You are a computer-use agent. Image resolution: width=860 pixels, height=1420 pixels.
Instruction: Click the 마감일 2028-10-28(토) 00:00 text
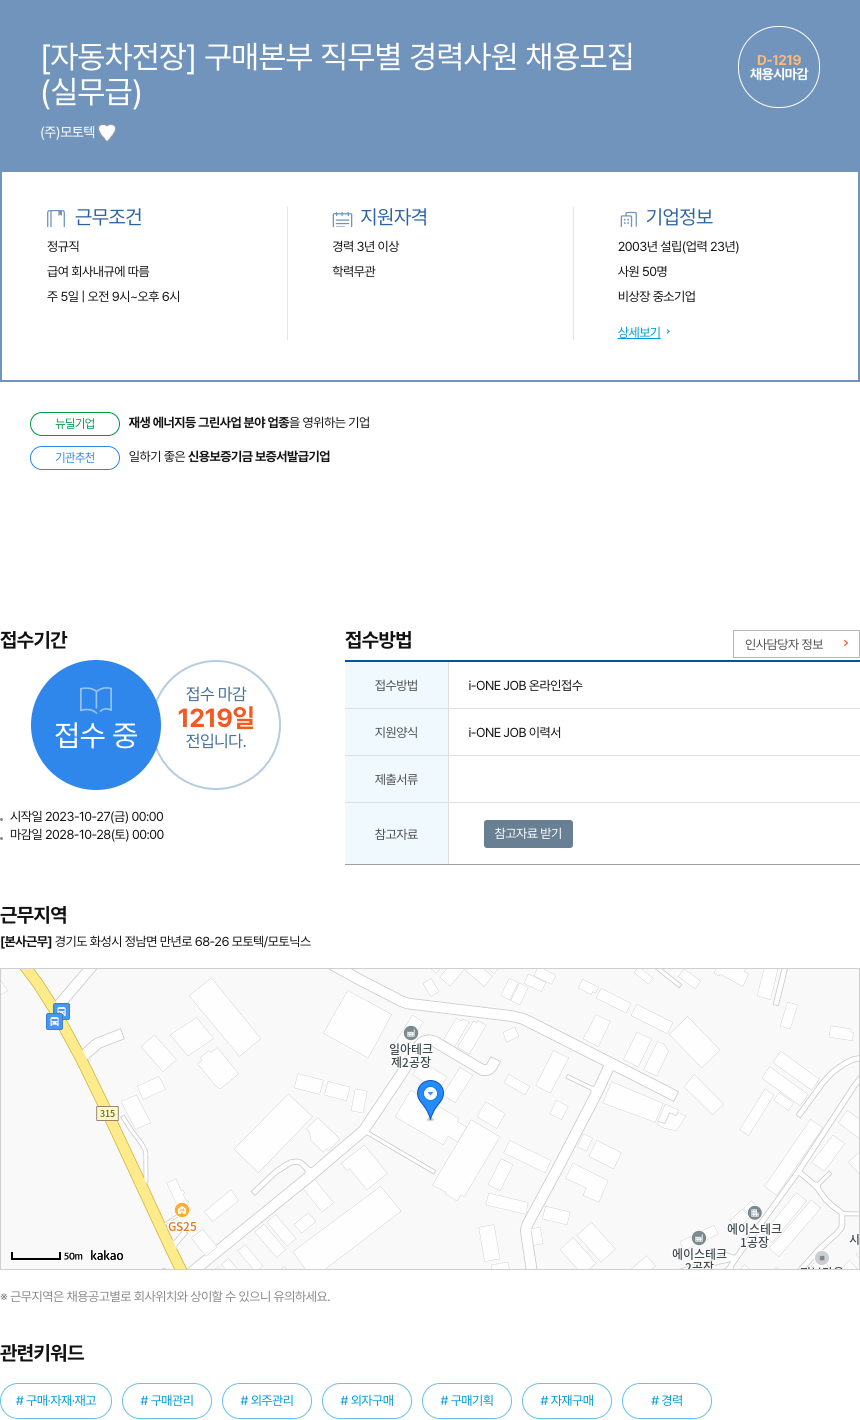tap(87, 835)
